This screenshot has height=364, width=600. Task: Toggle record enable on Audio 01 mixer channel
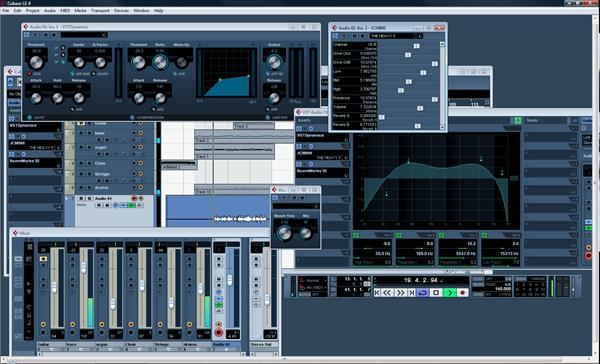click(218, 332)
